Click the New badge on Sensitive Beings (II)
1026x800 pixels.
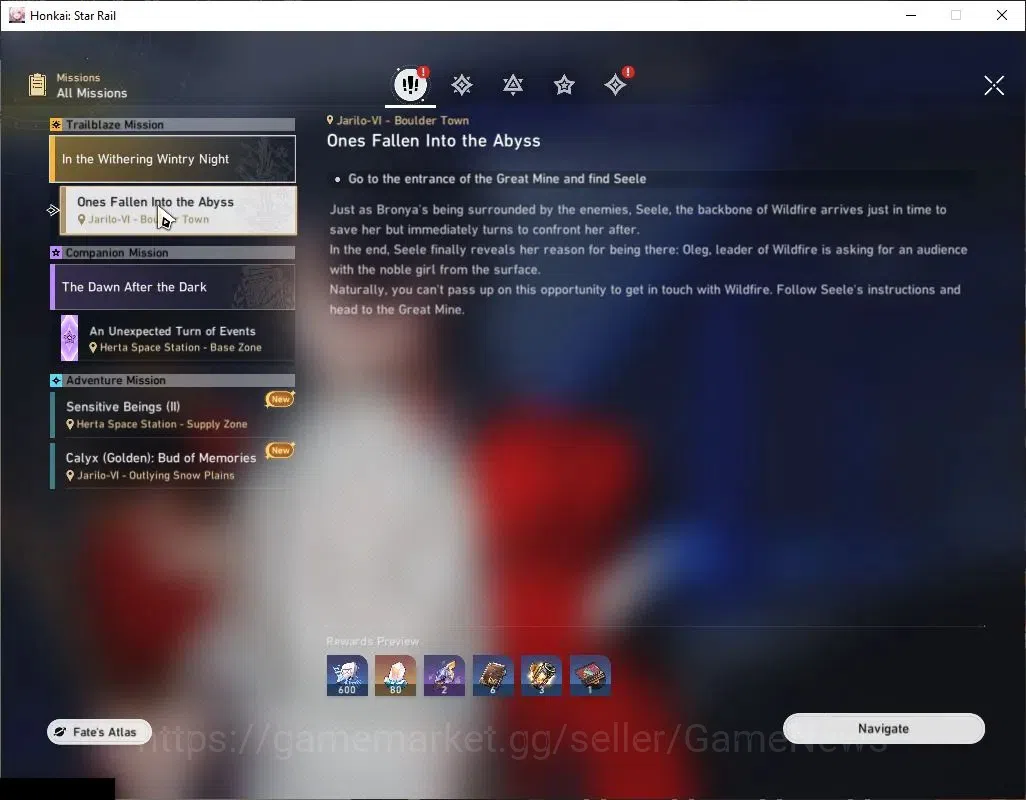[280, 399]
